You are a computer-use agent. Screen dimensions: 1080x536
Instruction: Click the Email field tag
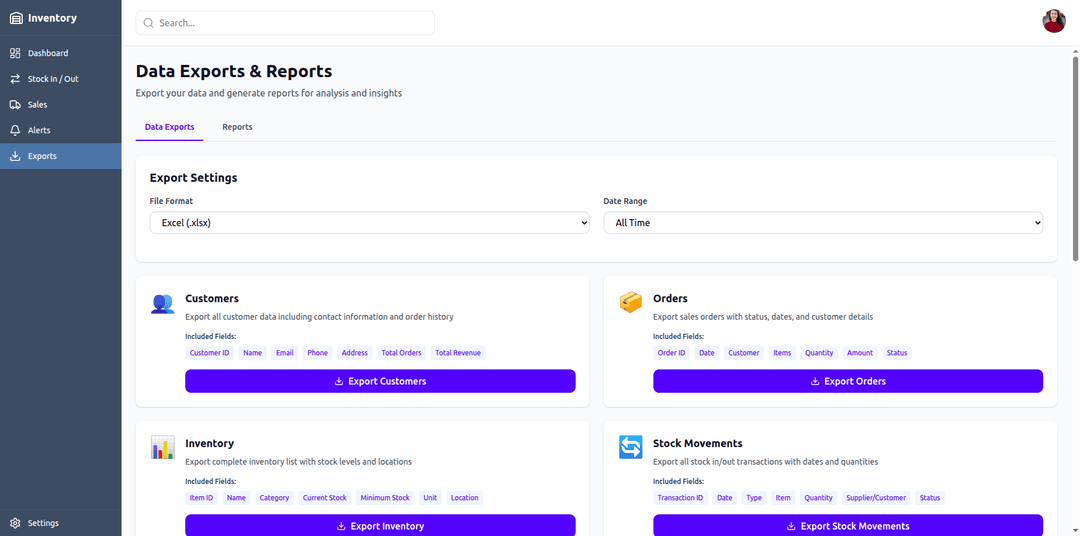(284, 353)
